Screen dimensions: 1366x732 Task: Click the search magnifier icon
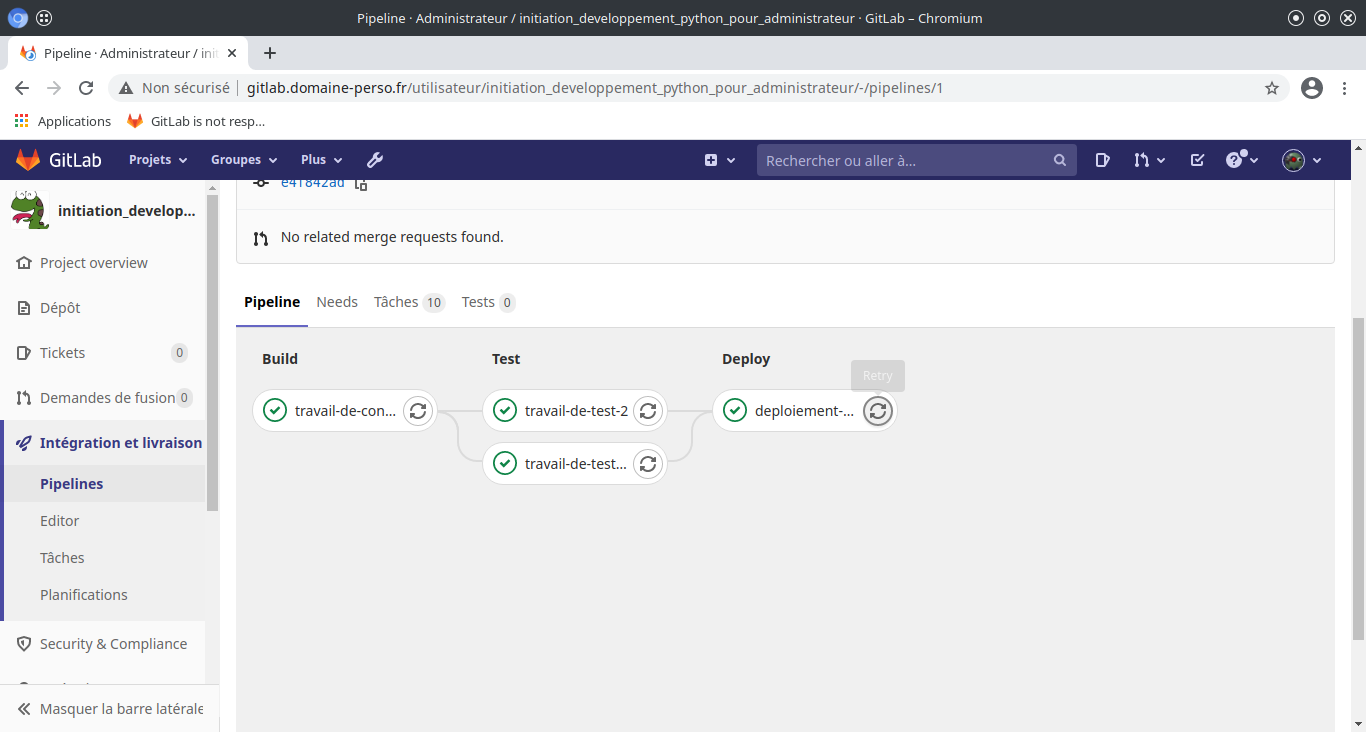pyautogui.click(x=1060, y=160)
